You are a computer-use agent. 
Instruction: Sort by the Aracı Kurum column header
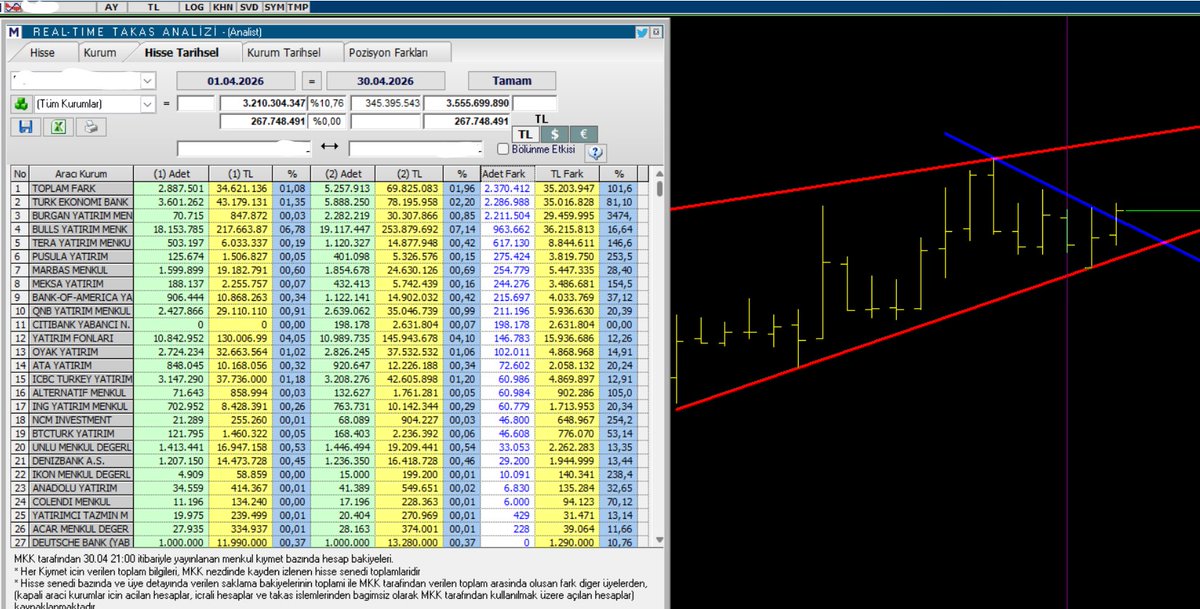pos(81,173)
